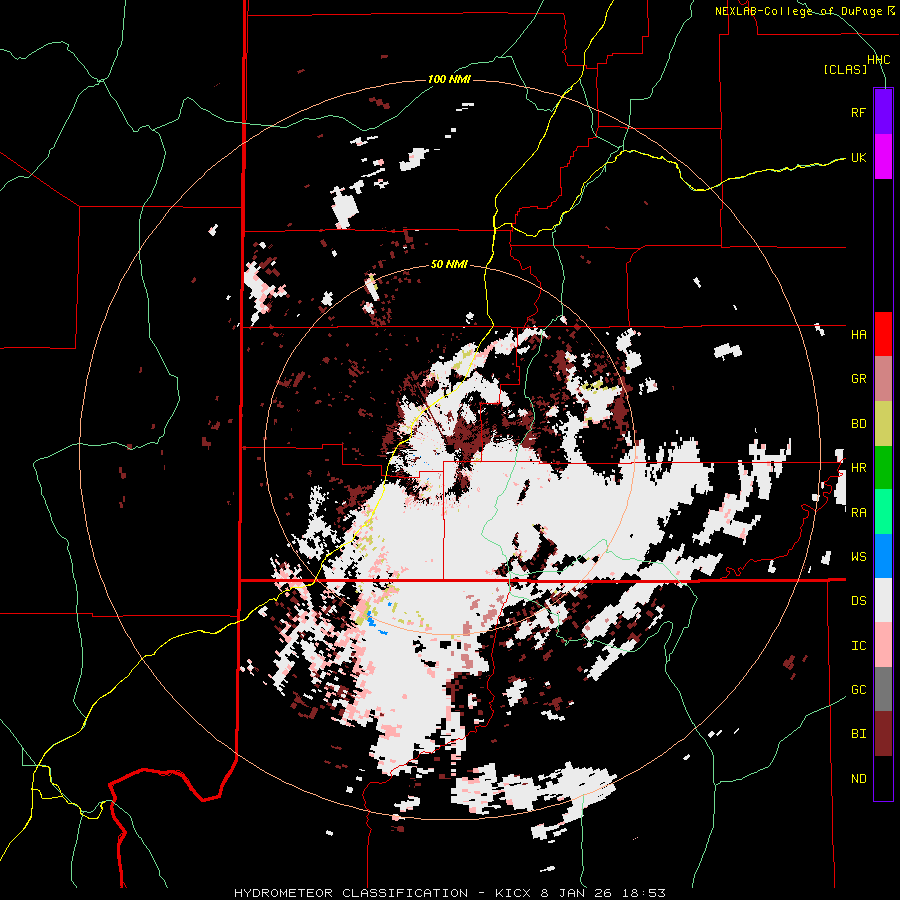Click the GC gray legend swatch
The height and width of the screenshot is (900, 900).
pos(883,689)
